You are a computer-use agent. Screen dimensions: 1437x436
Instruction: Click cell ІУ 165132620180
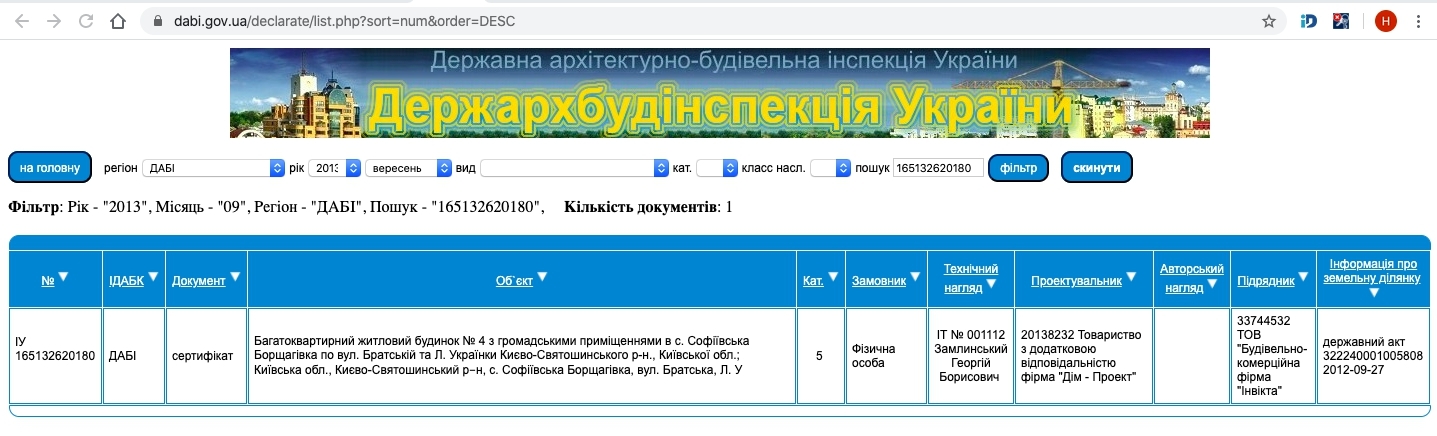55,356
